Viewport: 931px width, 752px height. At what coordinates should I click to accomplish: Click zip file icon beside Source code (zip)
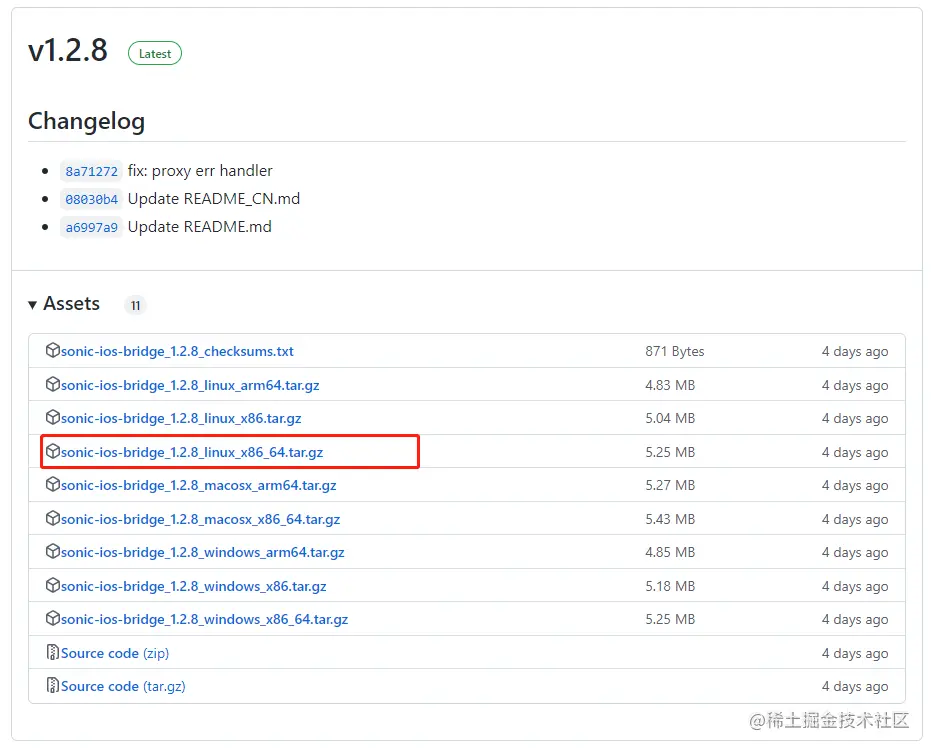53,652
